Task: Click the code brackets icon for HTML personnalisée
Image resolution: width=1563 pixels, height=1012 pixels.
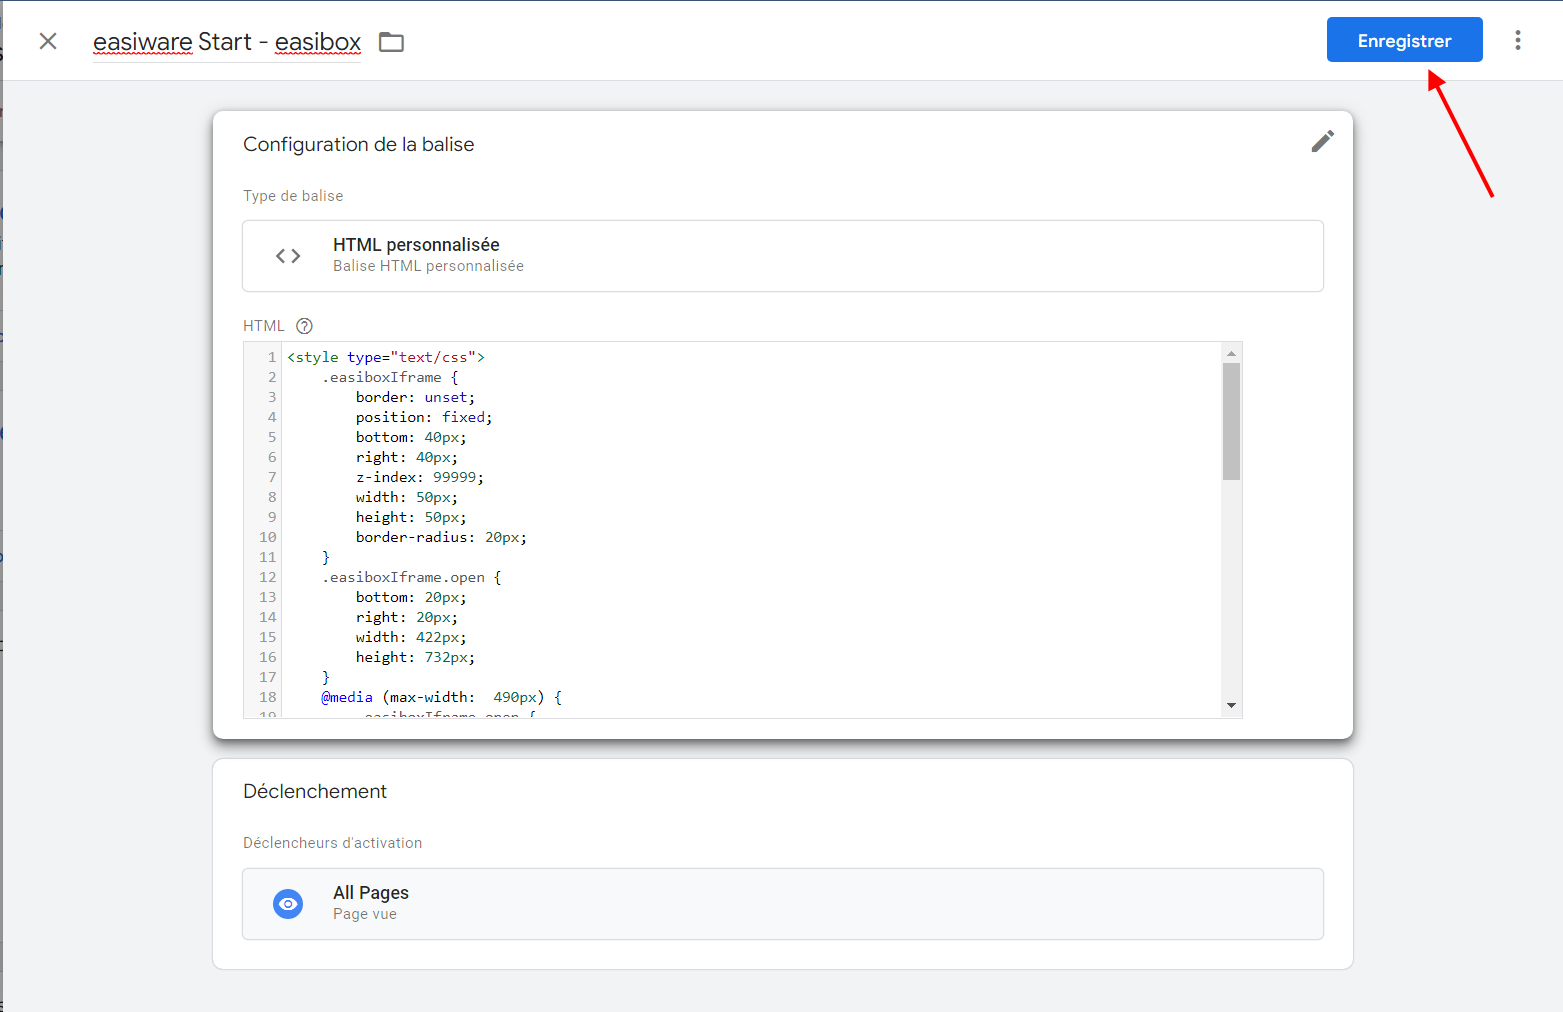Action: tap(288, 256)
